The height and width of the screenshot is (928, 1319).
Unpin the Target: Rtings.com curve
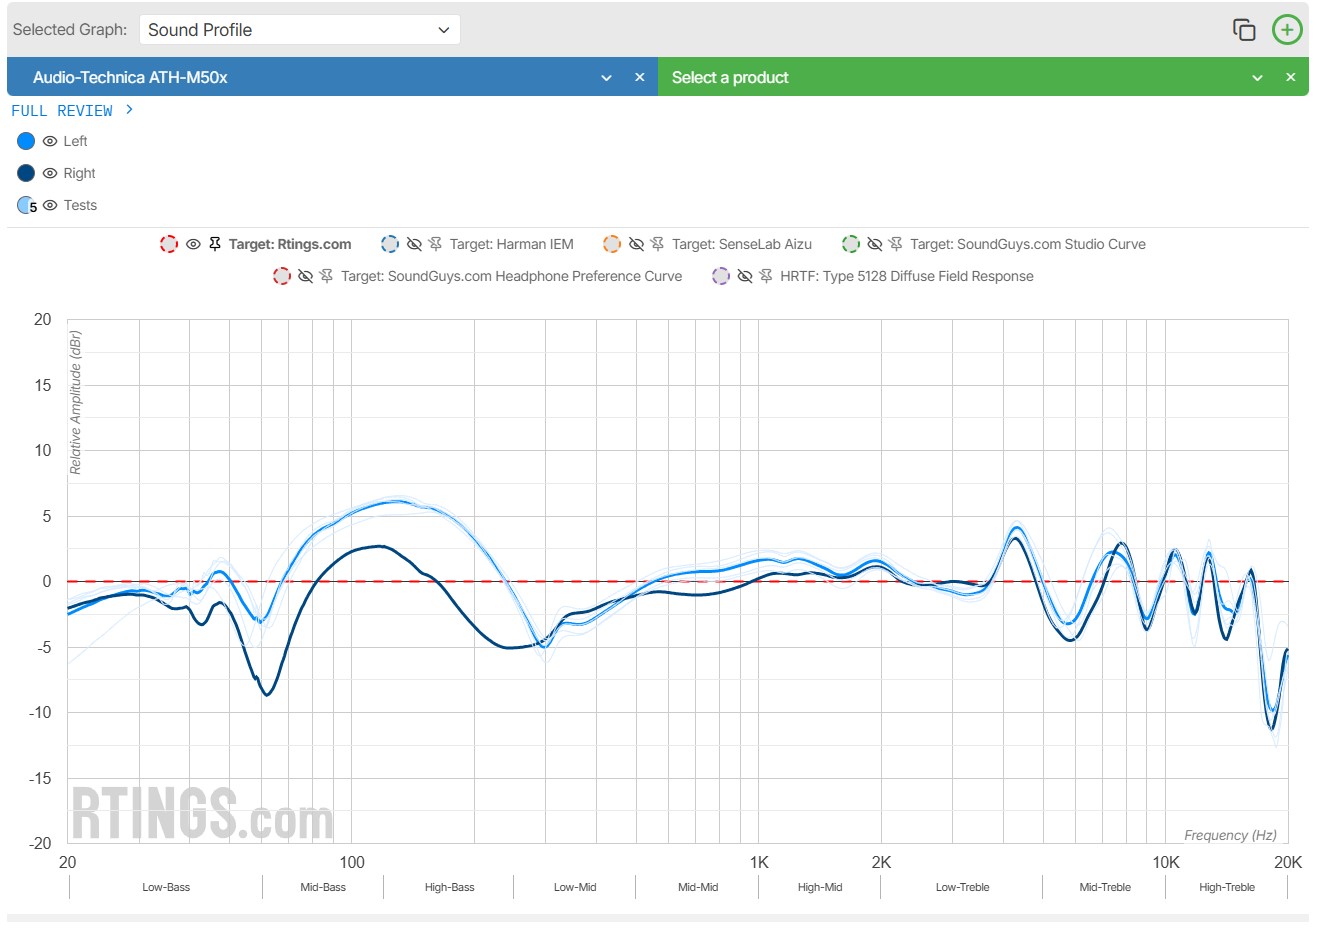pyautogui.click(x=215, y=244)
